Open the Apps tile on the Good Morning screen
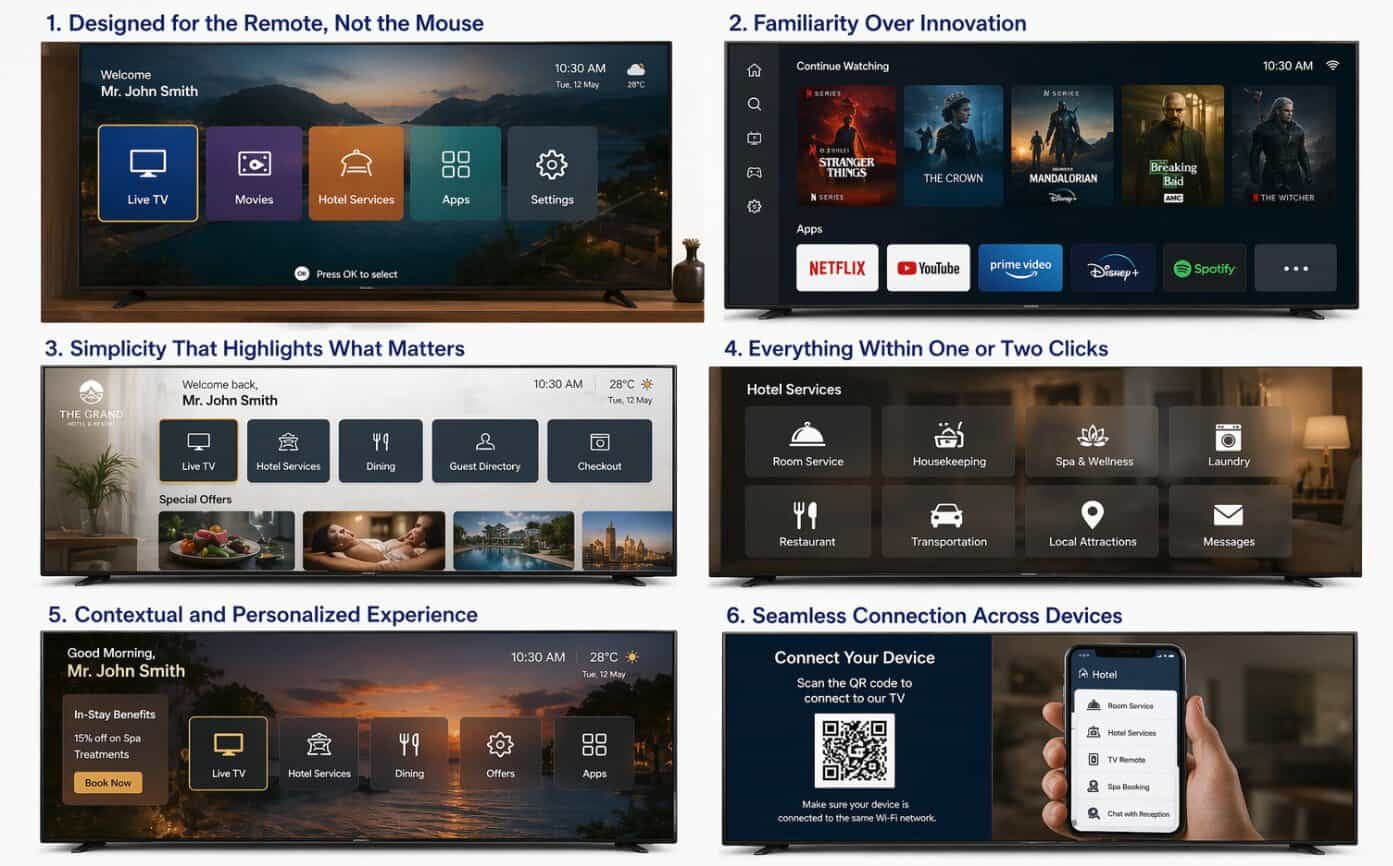This screenshot has width=1393, height=866. coord(594,753)
